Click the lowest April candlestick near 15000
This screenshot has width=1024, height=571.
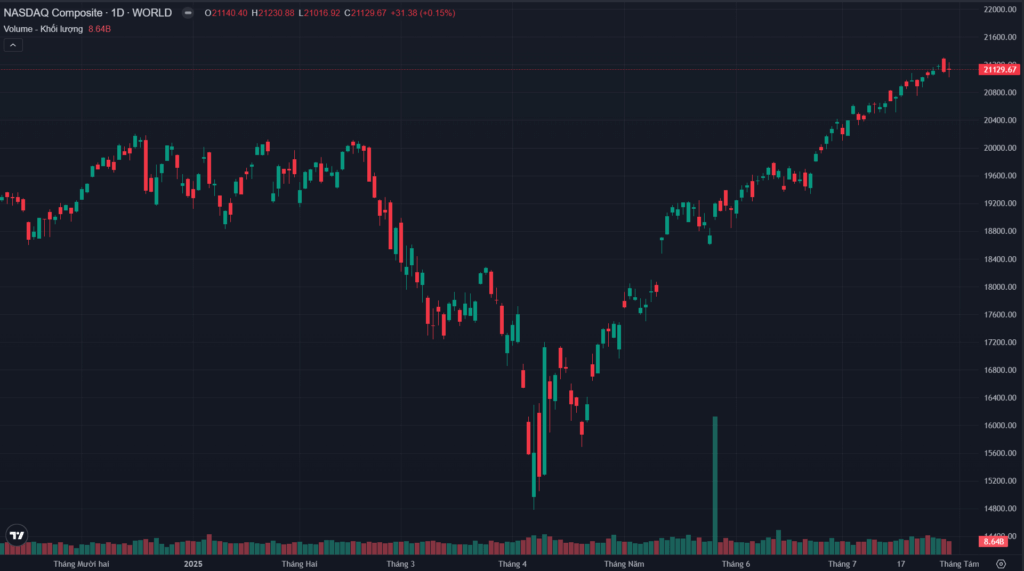[x=534, y=482]
